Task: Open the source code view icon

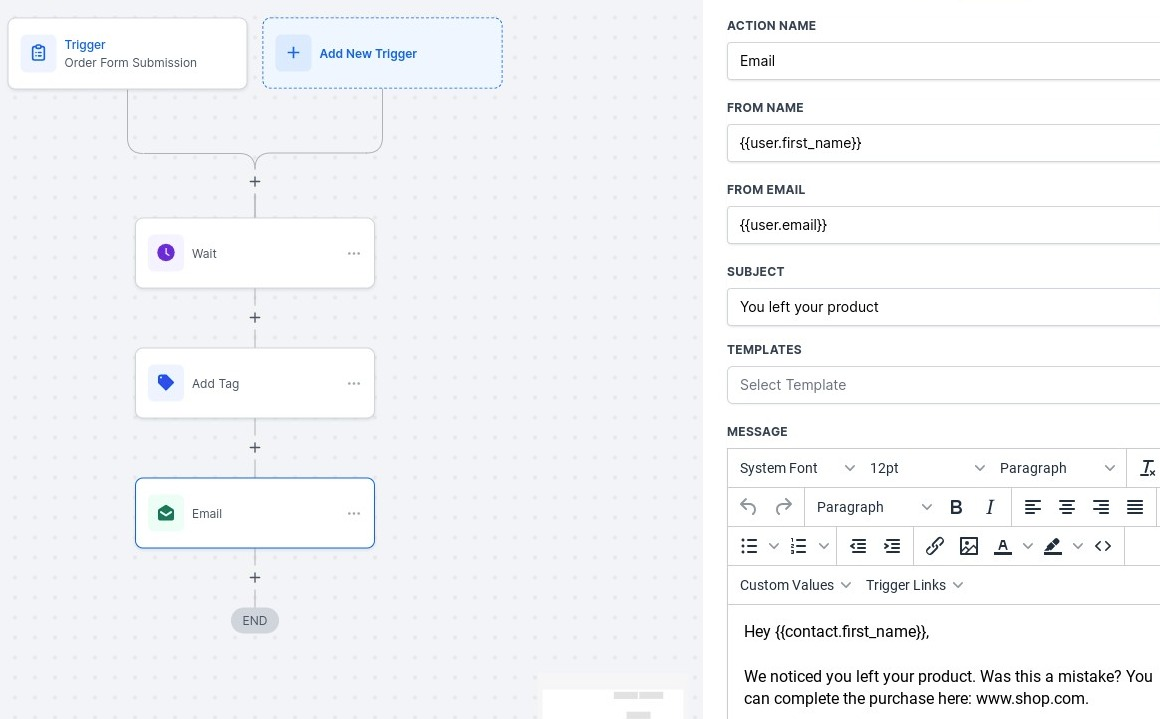Action: (x=1103, y=546)
